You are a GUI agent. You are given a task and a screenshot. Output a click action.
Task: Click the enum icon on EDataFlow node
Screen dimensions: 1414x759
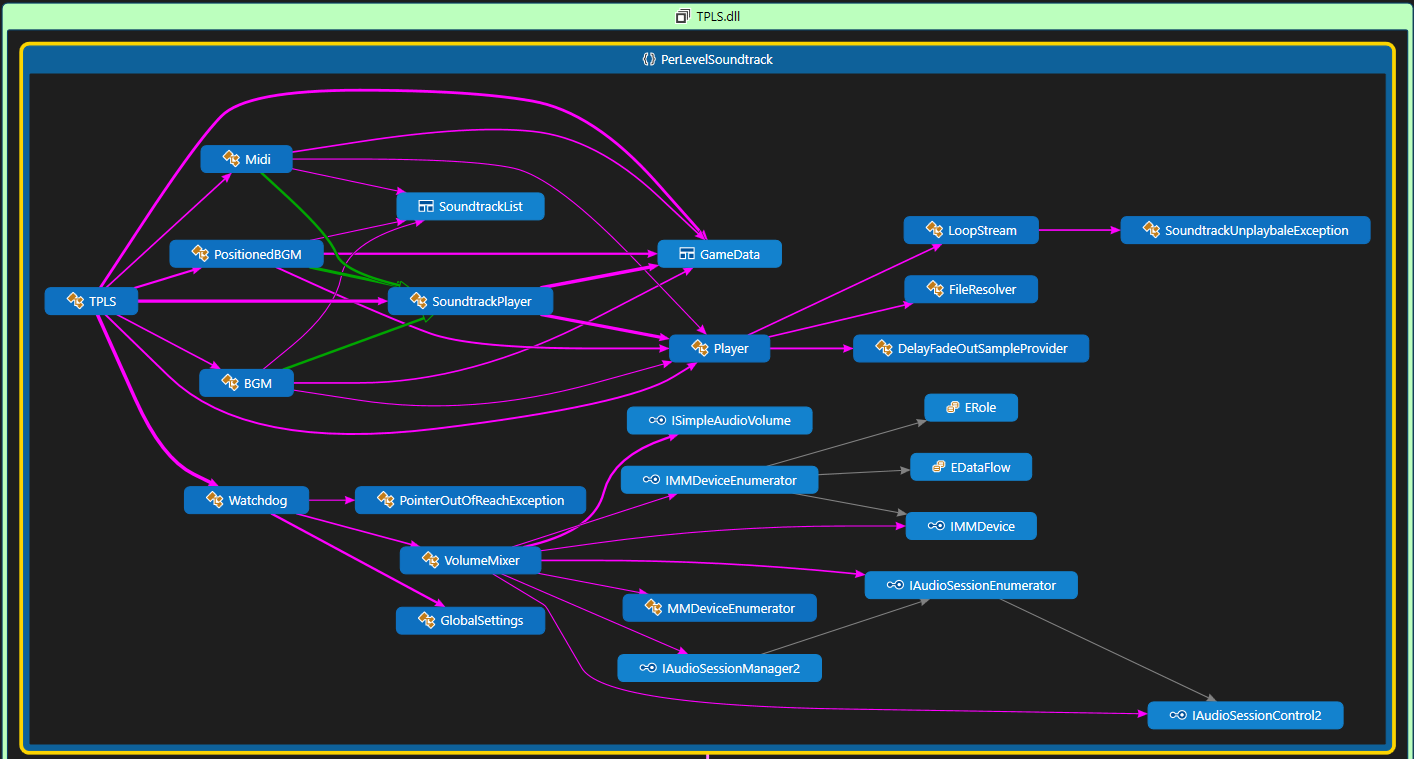(938, 467)
